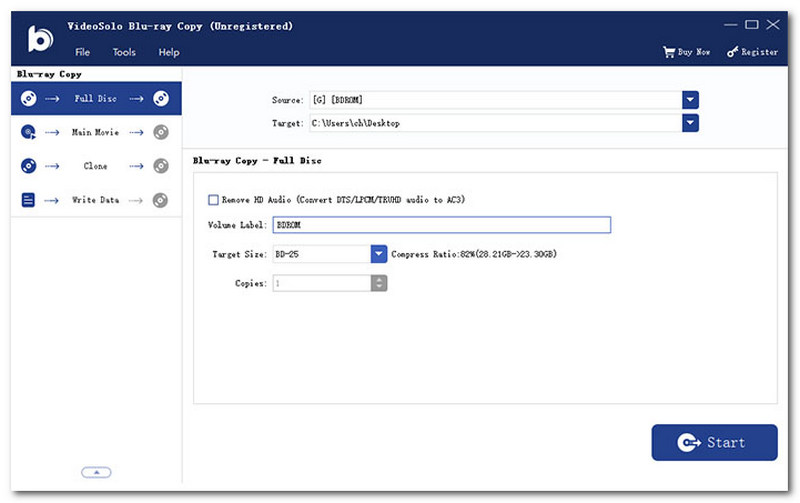This screenshot has height=503, width=800.
Task: Expand the Target path dropdown
Action: [690, 123]
